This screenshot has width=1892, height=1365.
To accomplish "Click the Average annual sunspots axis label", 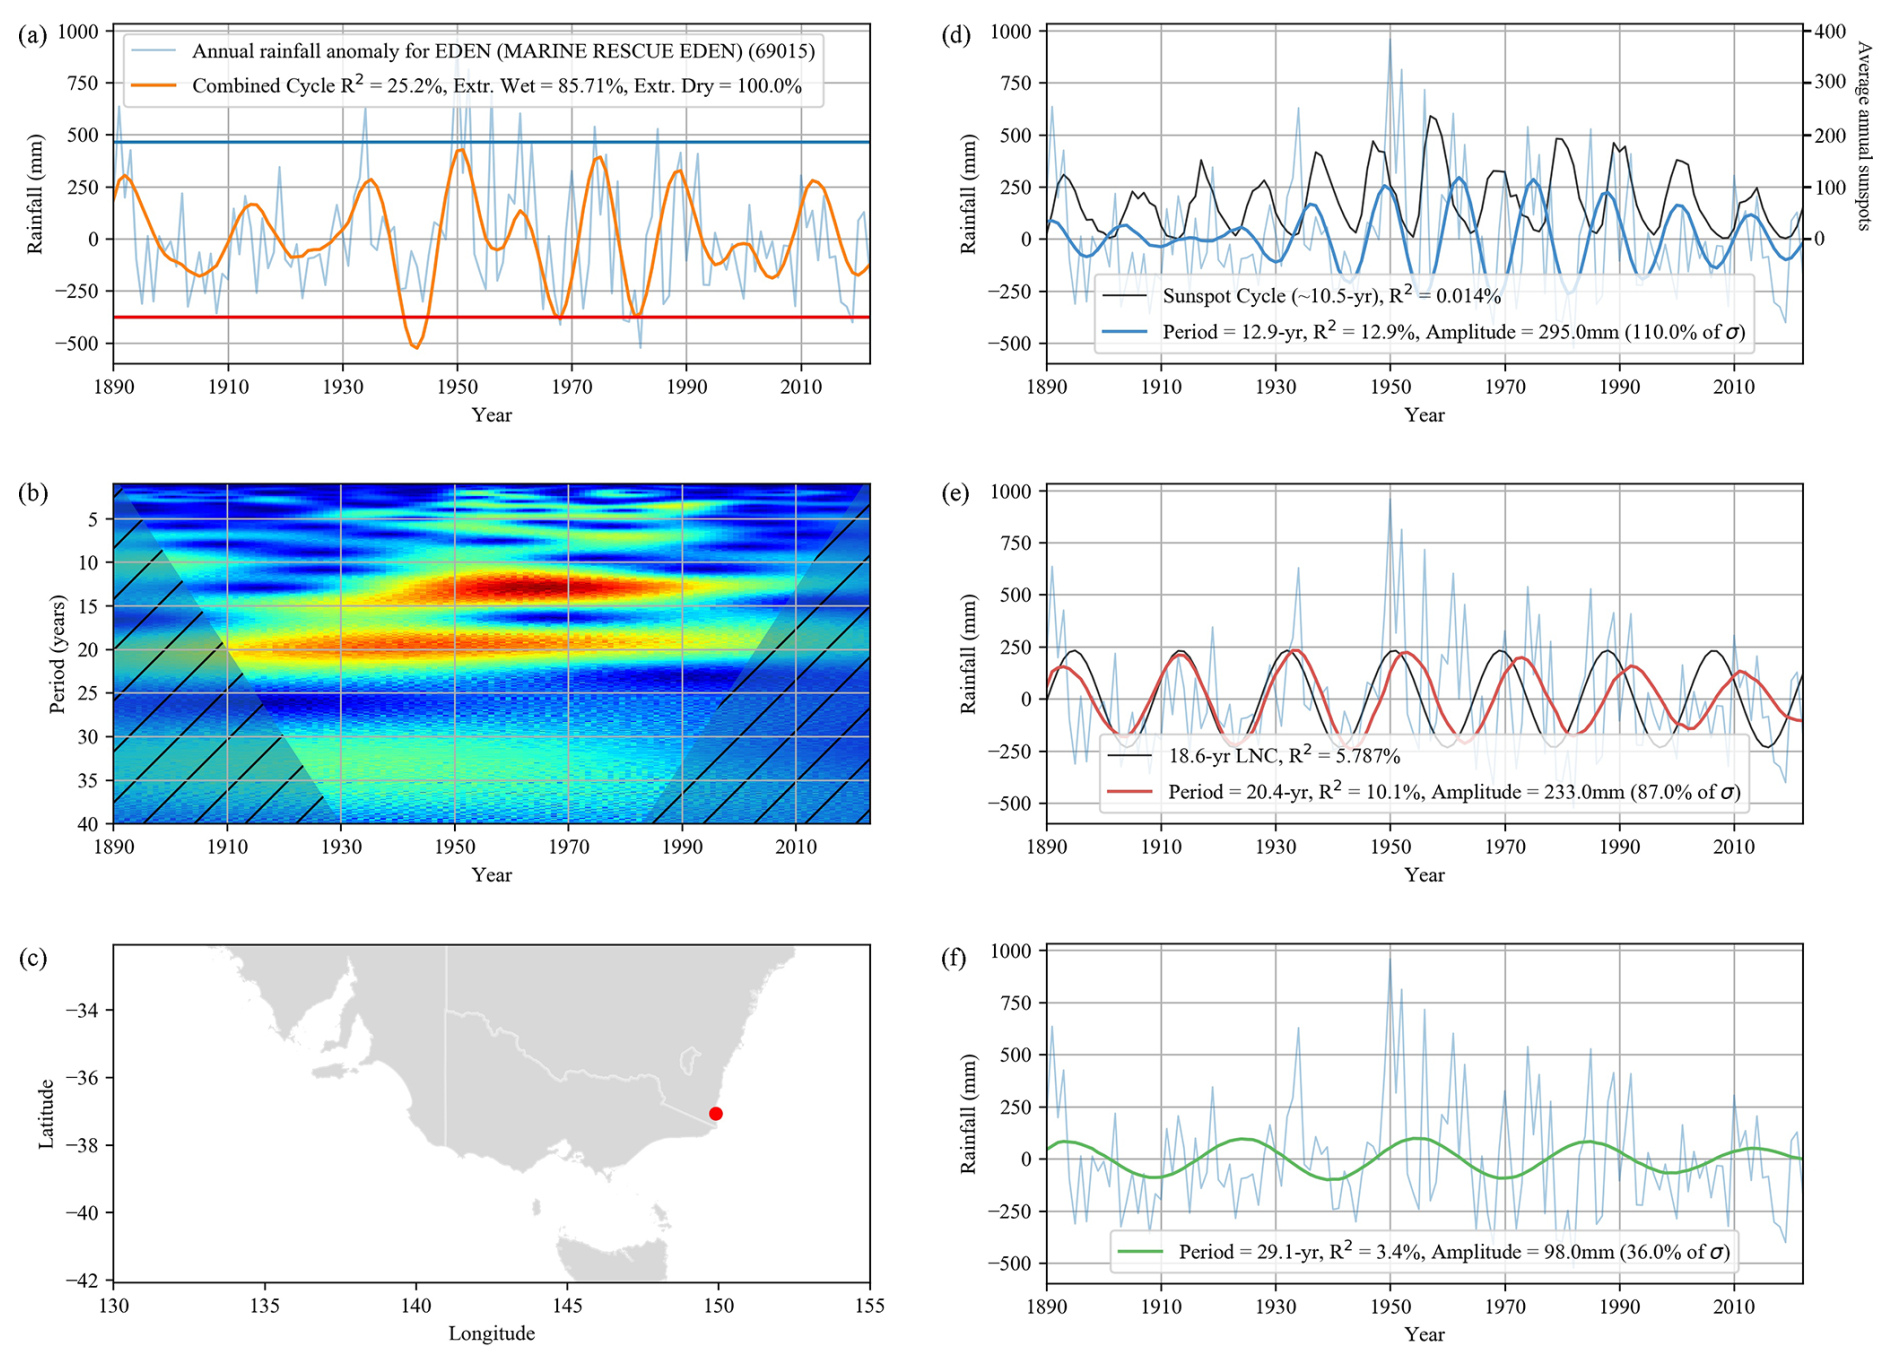I will click(1862, 136).
